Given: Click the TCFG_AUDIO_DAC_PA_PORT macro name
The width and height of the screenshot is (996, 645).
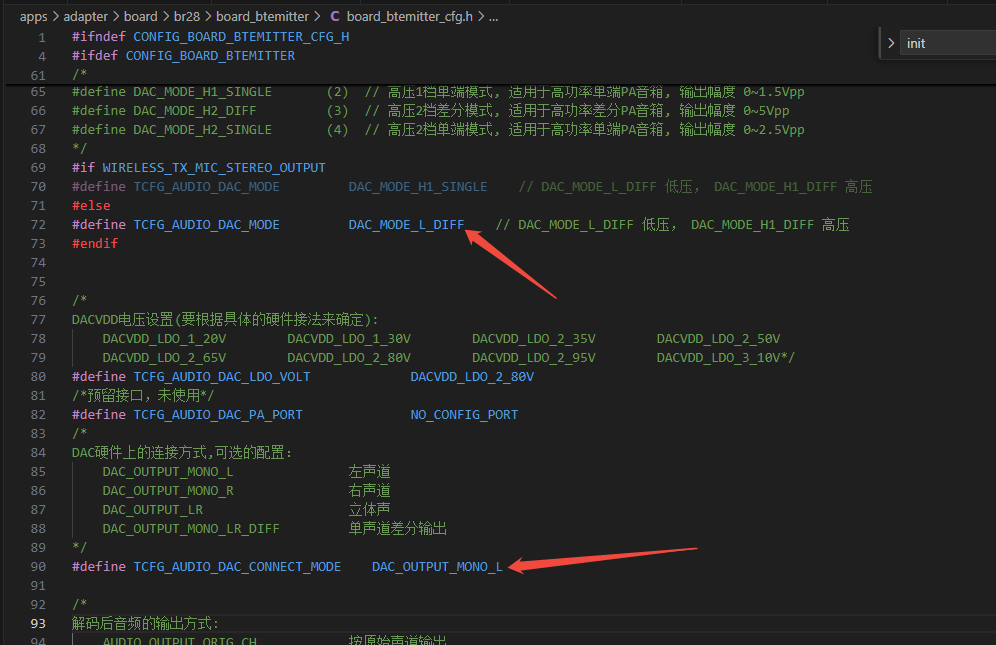Looking at the screenshot, I should point(218,415).
